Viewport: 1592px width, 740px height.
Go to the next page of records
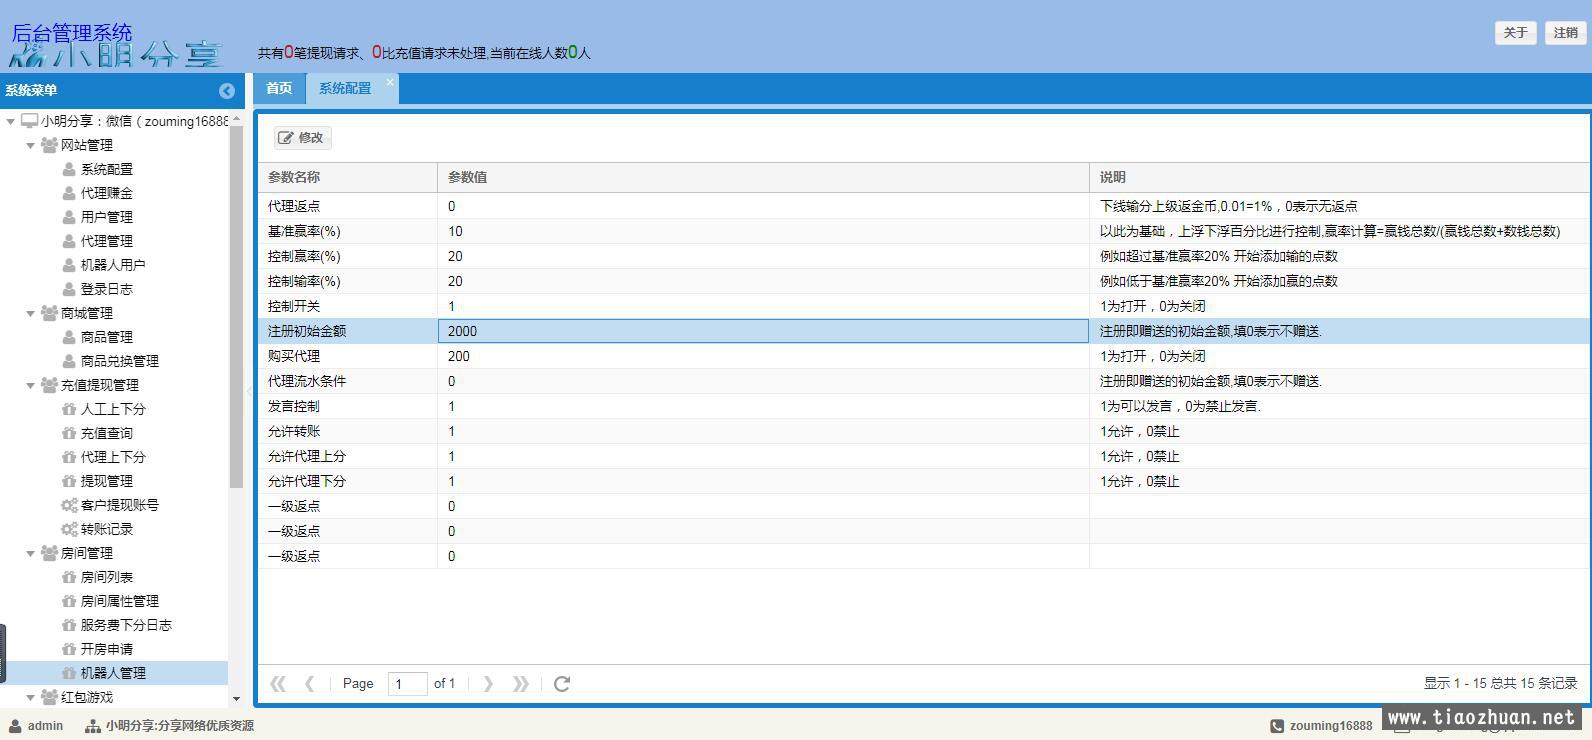tap(488, 684)
